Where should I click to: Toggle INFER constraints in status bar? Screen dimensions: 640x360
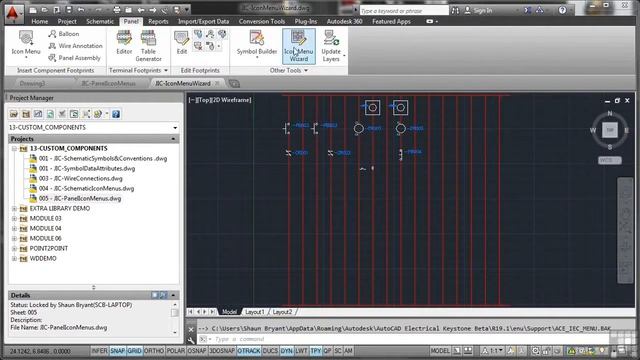(99, 351)
